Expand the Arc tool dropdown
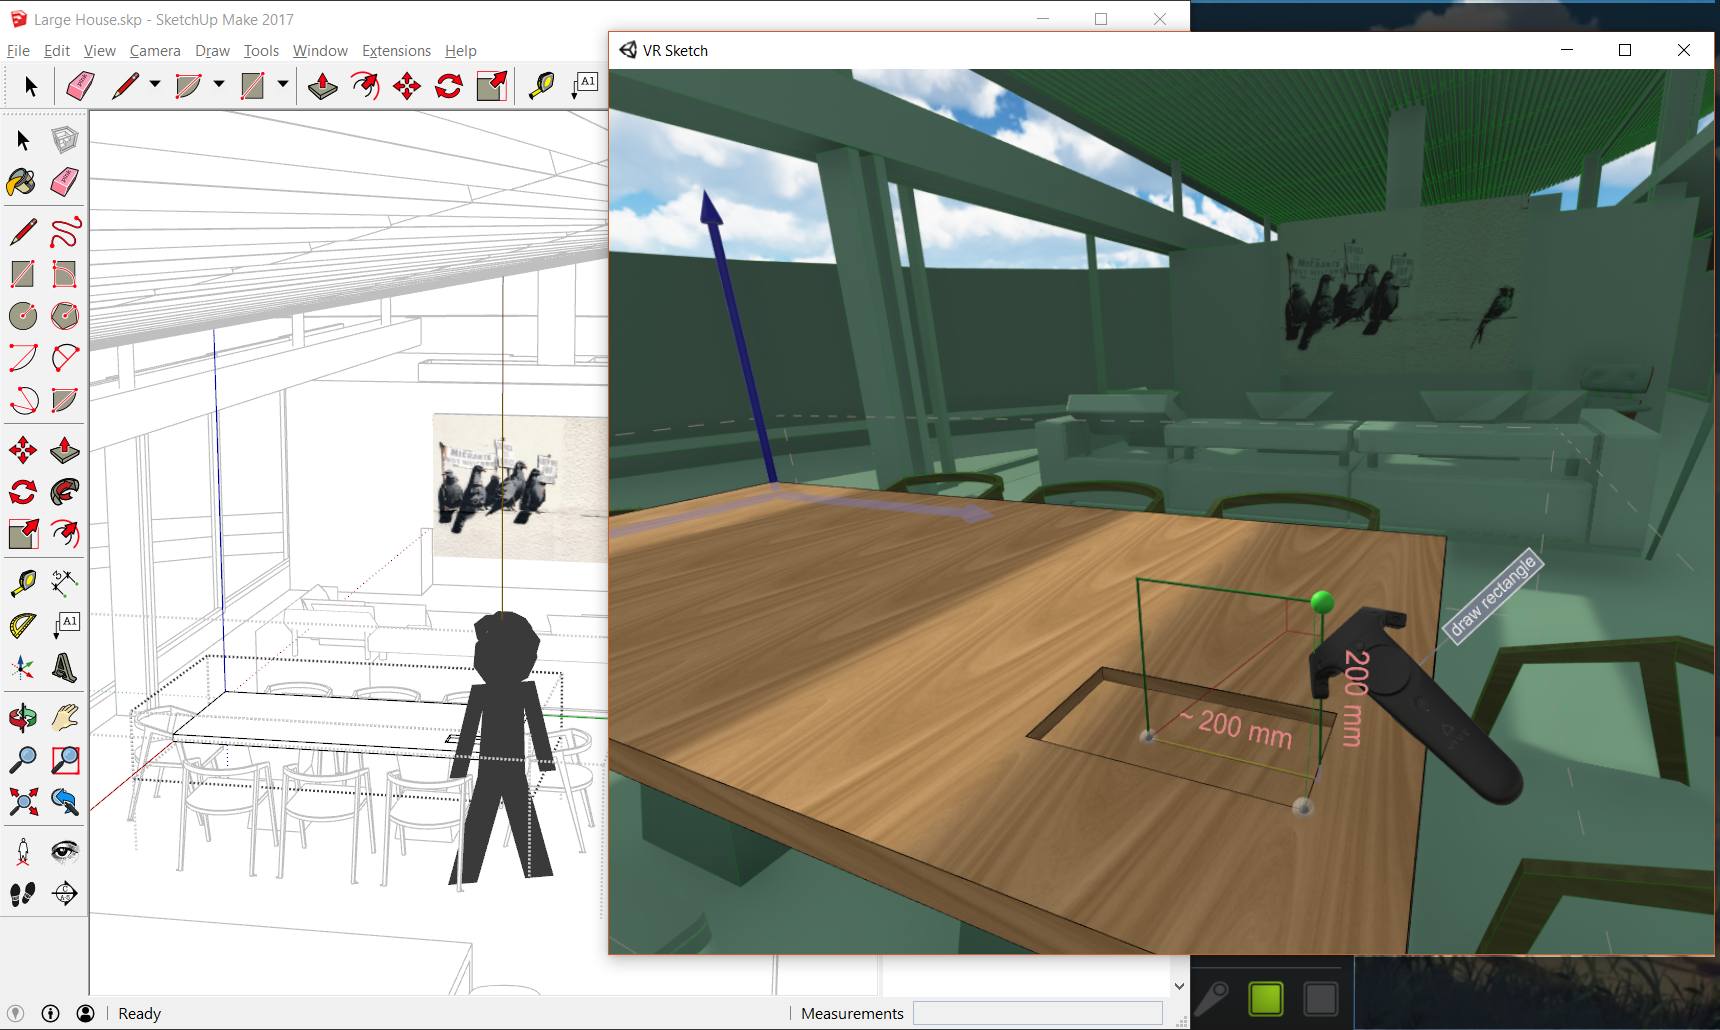The width and height of the screenshot is (1720, 1030). point(219,86)
